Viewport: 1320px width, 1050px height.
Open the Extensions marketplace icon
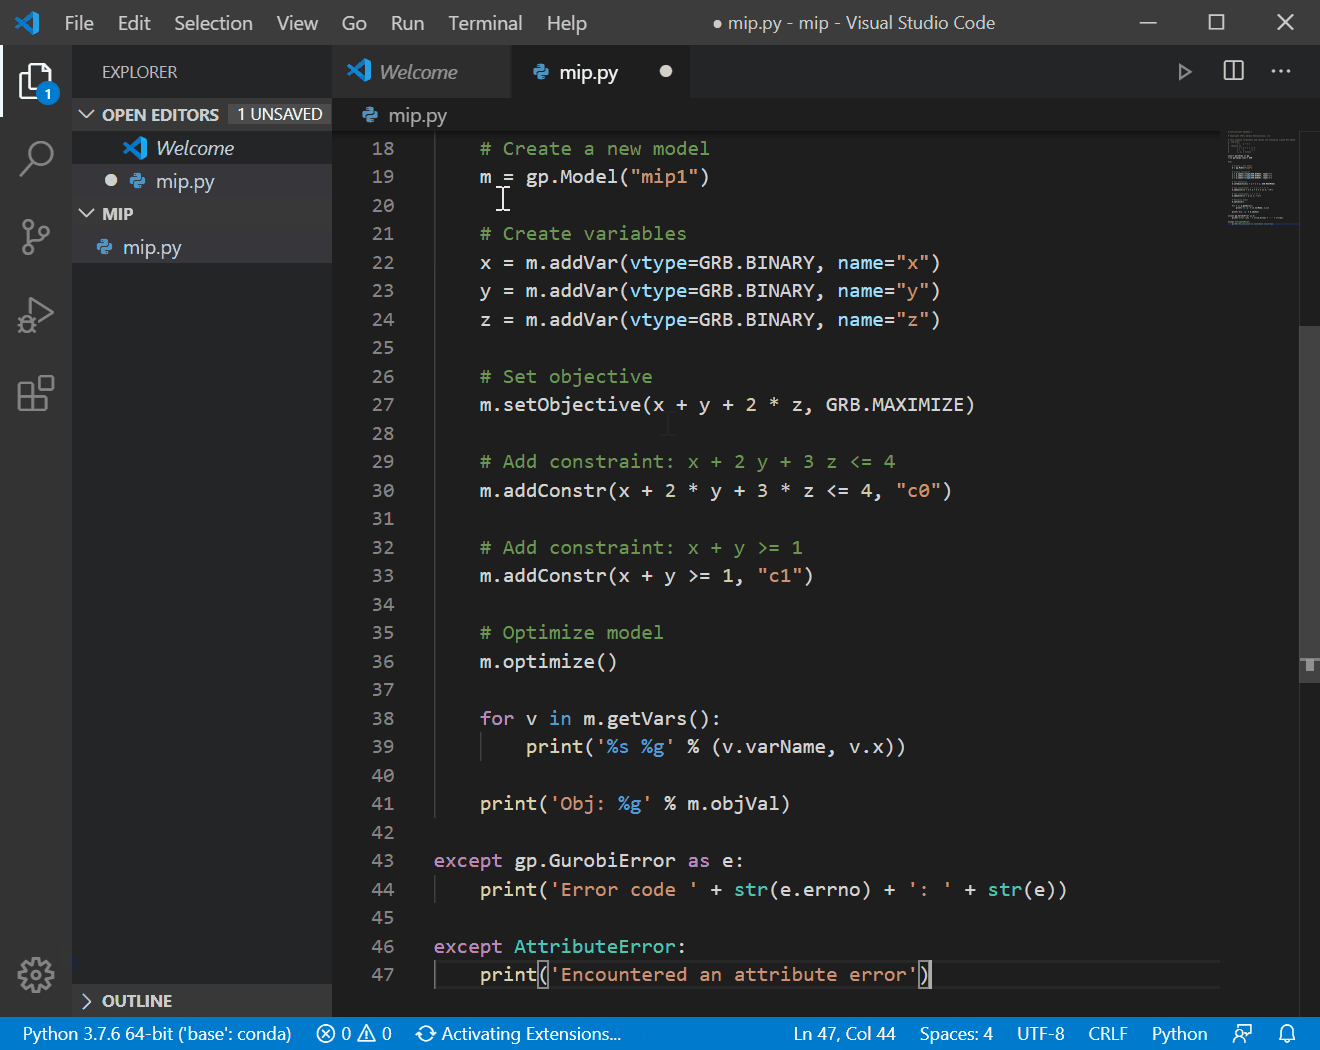click(36, 393)
